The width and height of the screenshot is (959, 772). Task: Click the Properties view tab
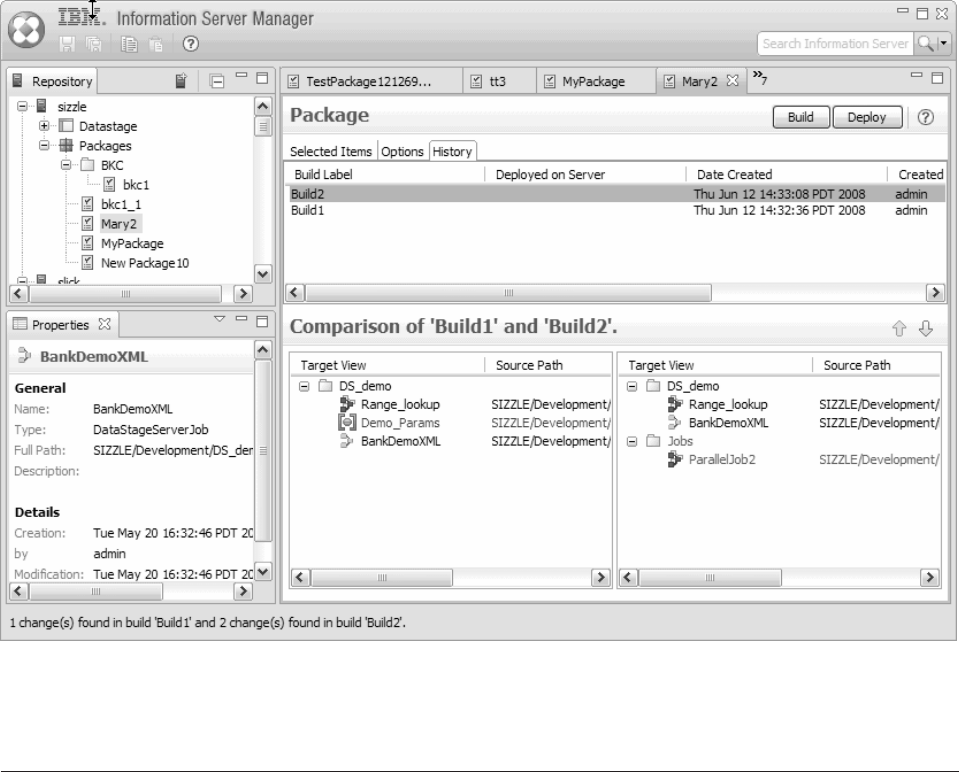click(60, 325)
